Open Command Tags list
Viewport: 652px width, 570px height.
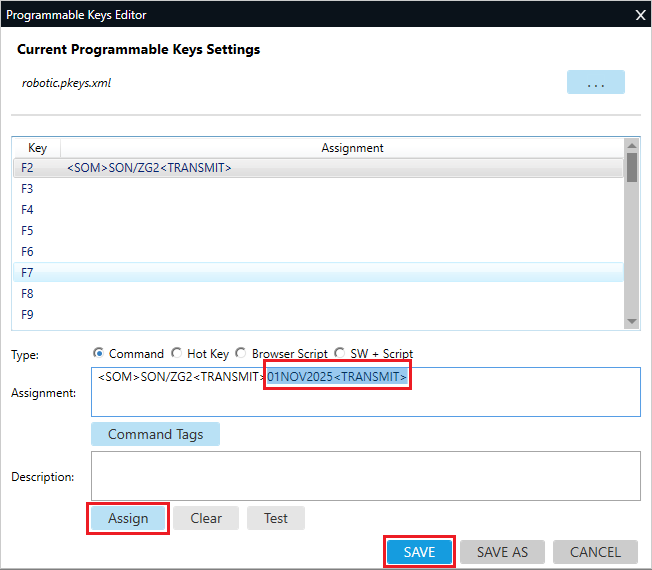pyautogui.click(x=155, y=434)
